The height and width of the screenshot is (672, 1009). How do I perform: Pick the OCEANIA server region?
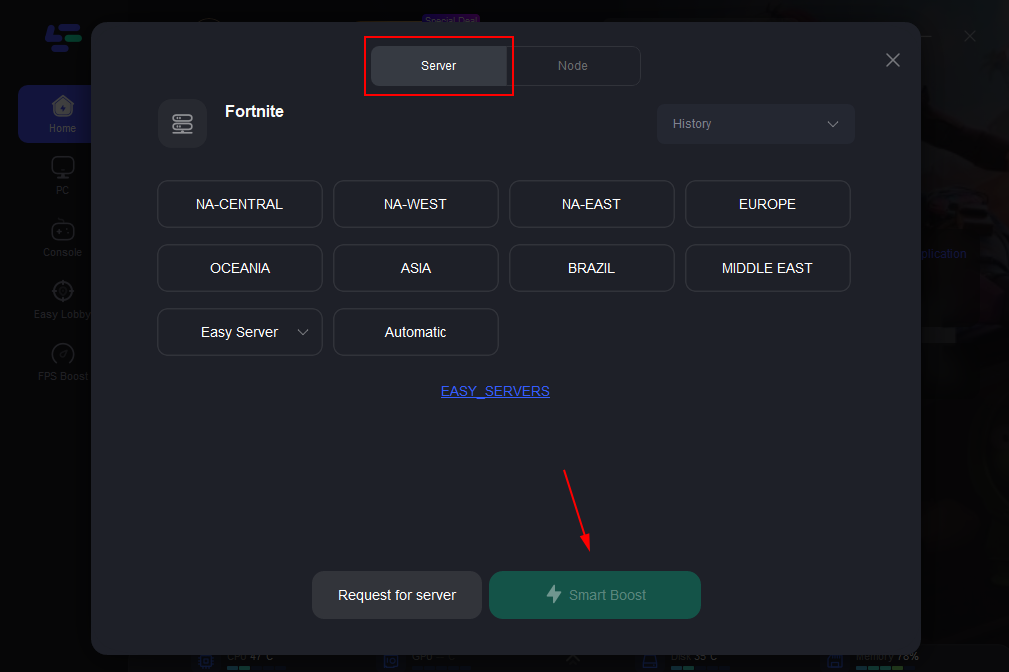pyautogui.click(x=240, y=268)
